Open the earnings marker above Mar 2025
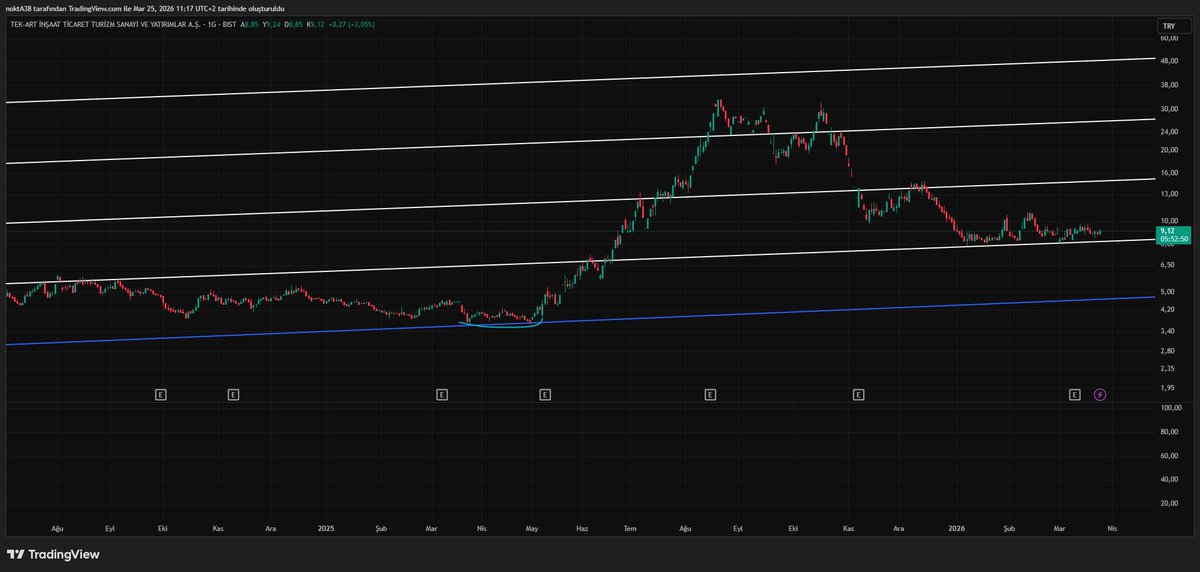Viewport: 1200px width, 572px height. click(x=441, y=395)
